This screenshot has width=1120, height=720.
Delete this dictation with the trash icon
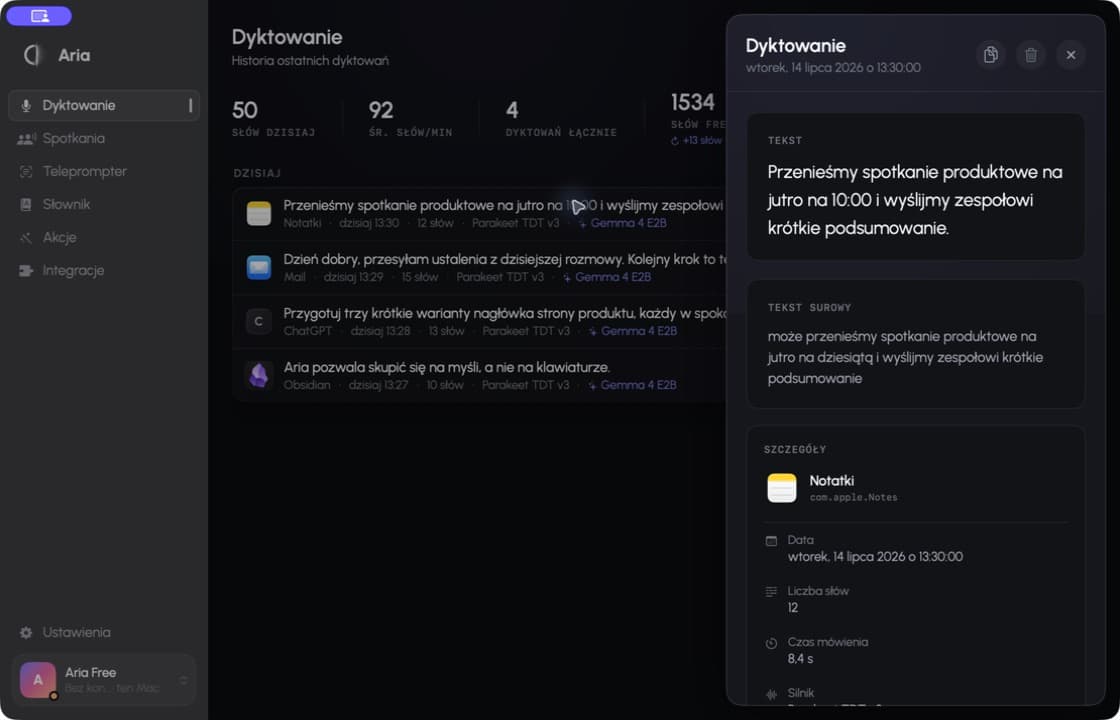click(x=1031, y=55)
